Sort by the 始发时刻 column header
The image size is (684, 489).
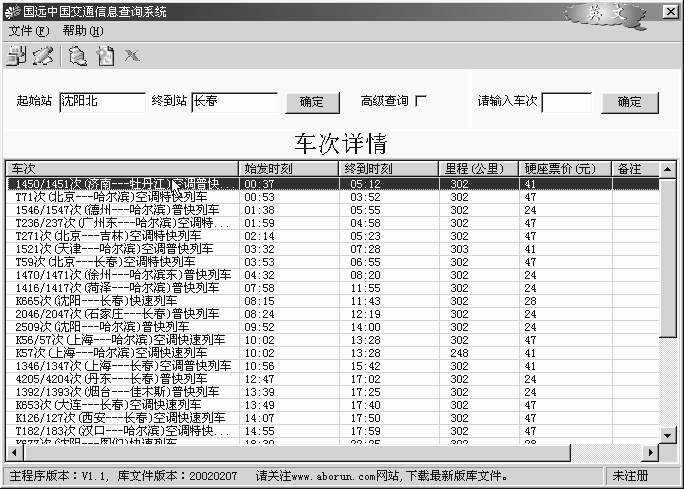coord(288,168)
